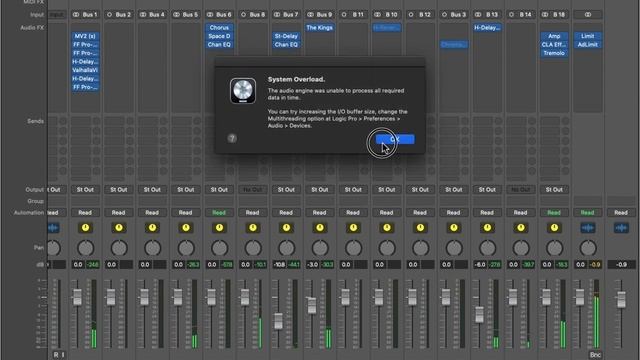The width and height of the screenshot is (640, 360).
Task: Click the yellow channel icon on Bus 7 strip
Action: coord(286,228)
